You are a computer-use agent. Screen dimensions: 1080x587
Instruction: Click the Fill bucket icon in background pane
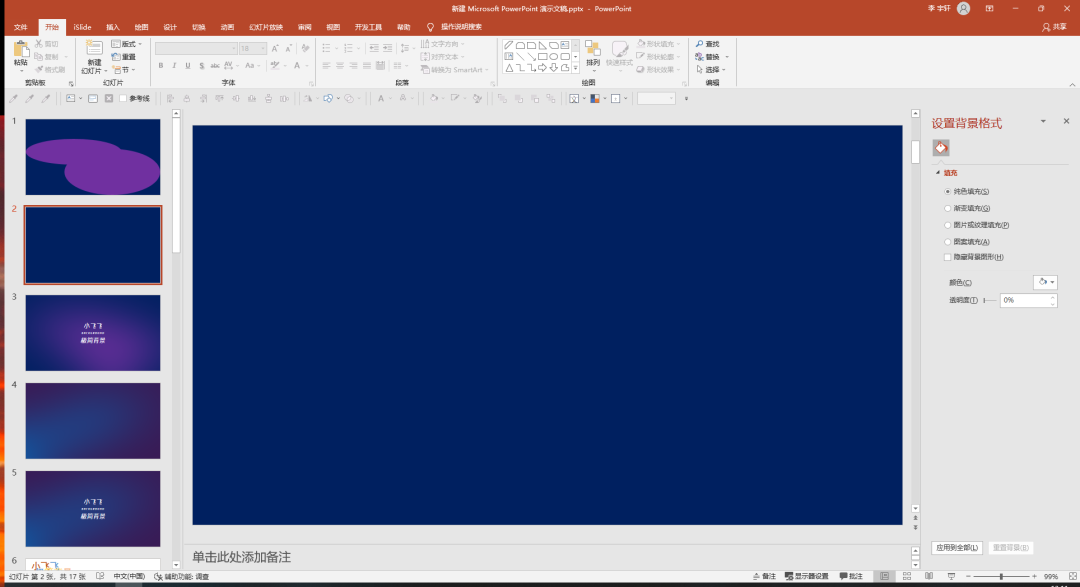[x=941, y=147]
